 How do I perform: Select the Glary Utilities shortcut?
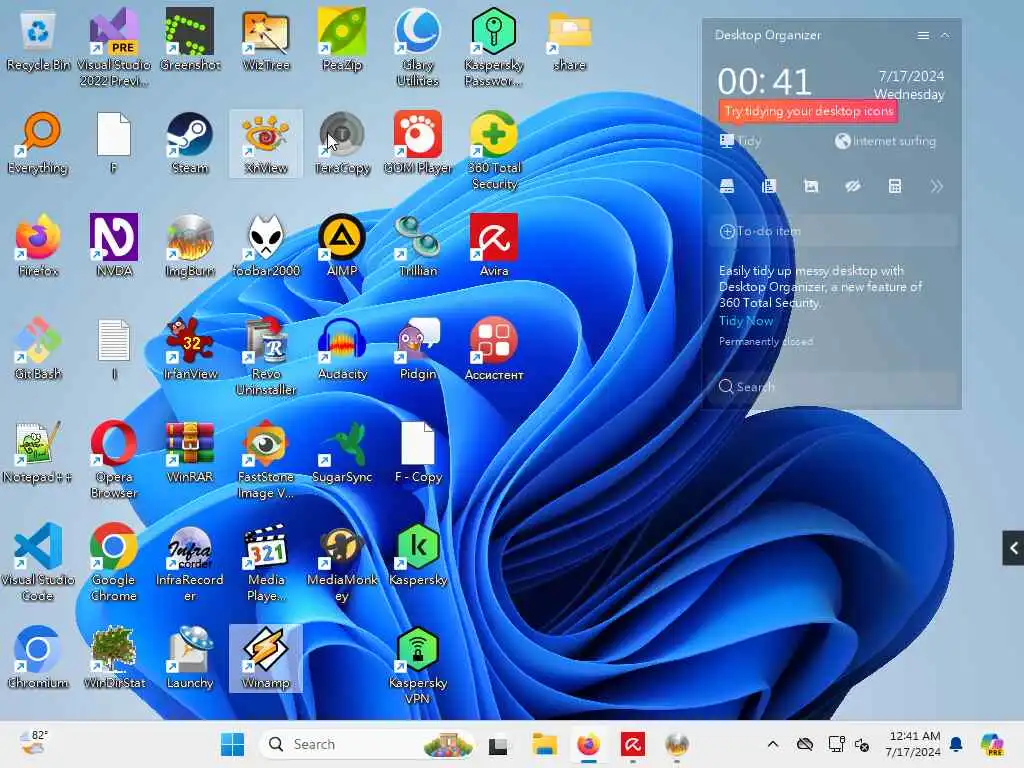coord(418,47)
